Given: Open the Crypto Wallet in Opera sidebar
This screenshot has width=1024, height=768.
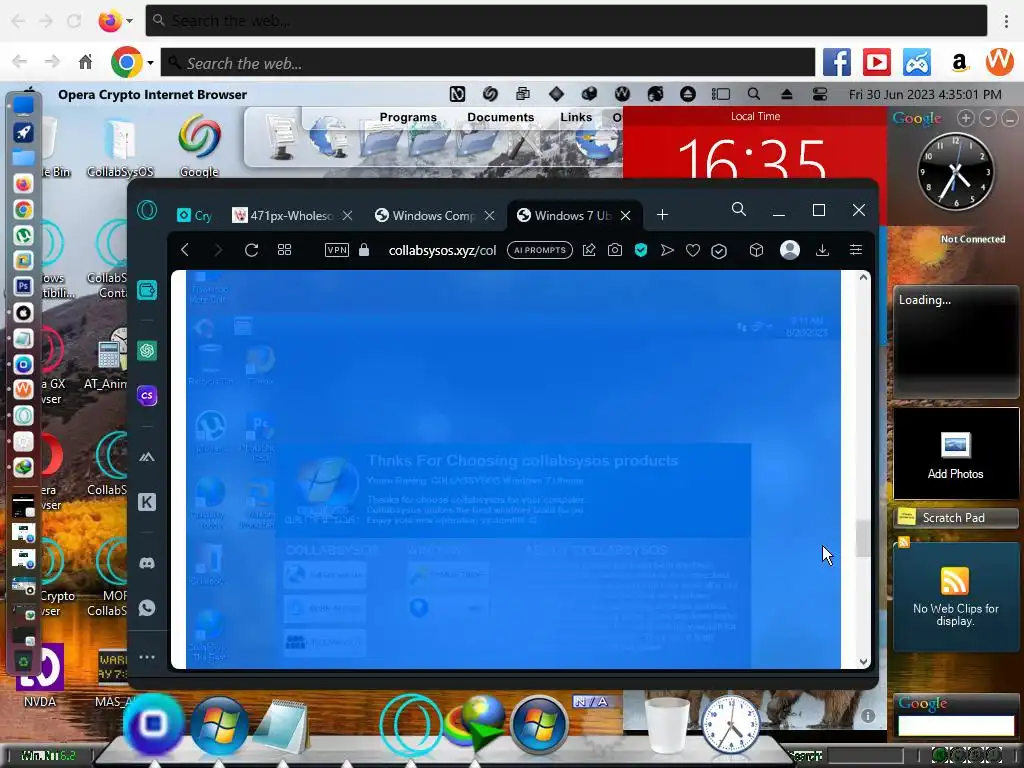Looking at the screenshot, I should tap(147, 290).
